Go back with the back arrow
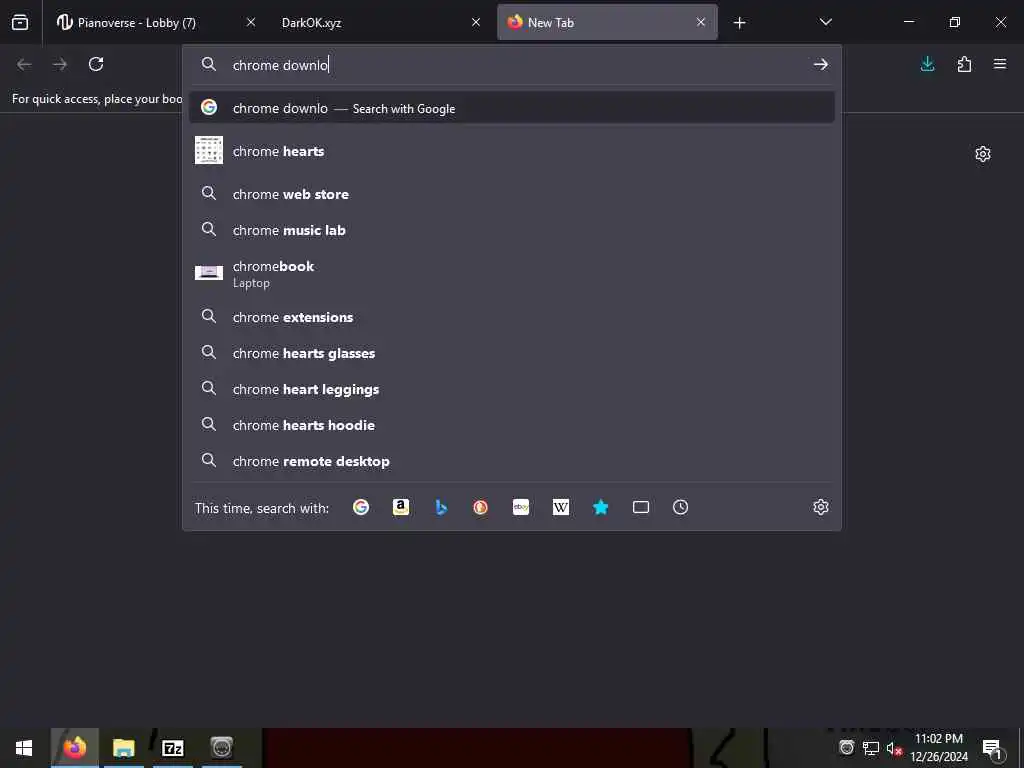 (x=24, y=64)
